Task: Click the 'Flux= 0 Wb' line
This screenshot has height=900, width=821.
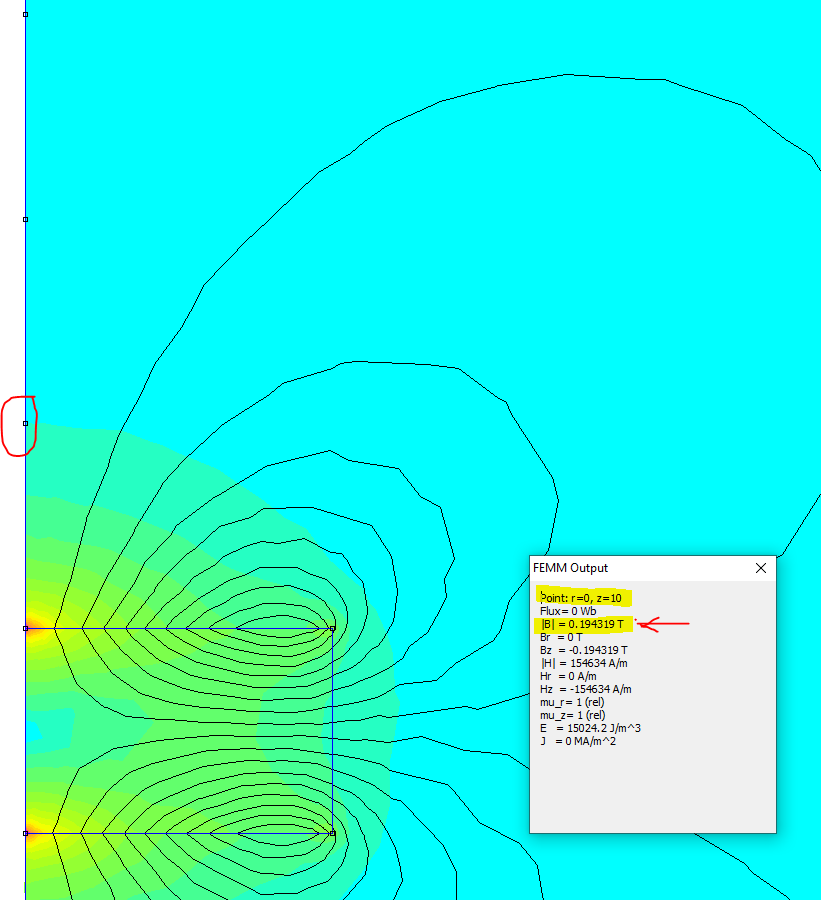Action: (x=568, y=611)
